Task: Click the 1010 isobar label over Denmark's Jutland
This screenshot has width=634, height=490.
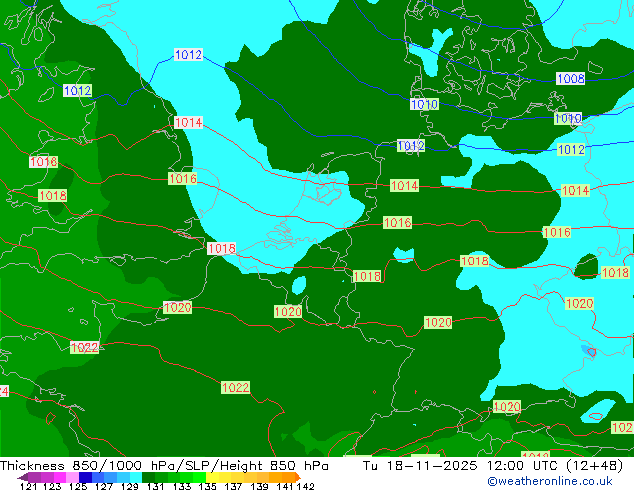Action: pyautogui.click(x=424, y=104)
